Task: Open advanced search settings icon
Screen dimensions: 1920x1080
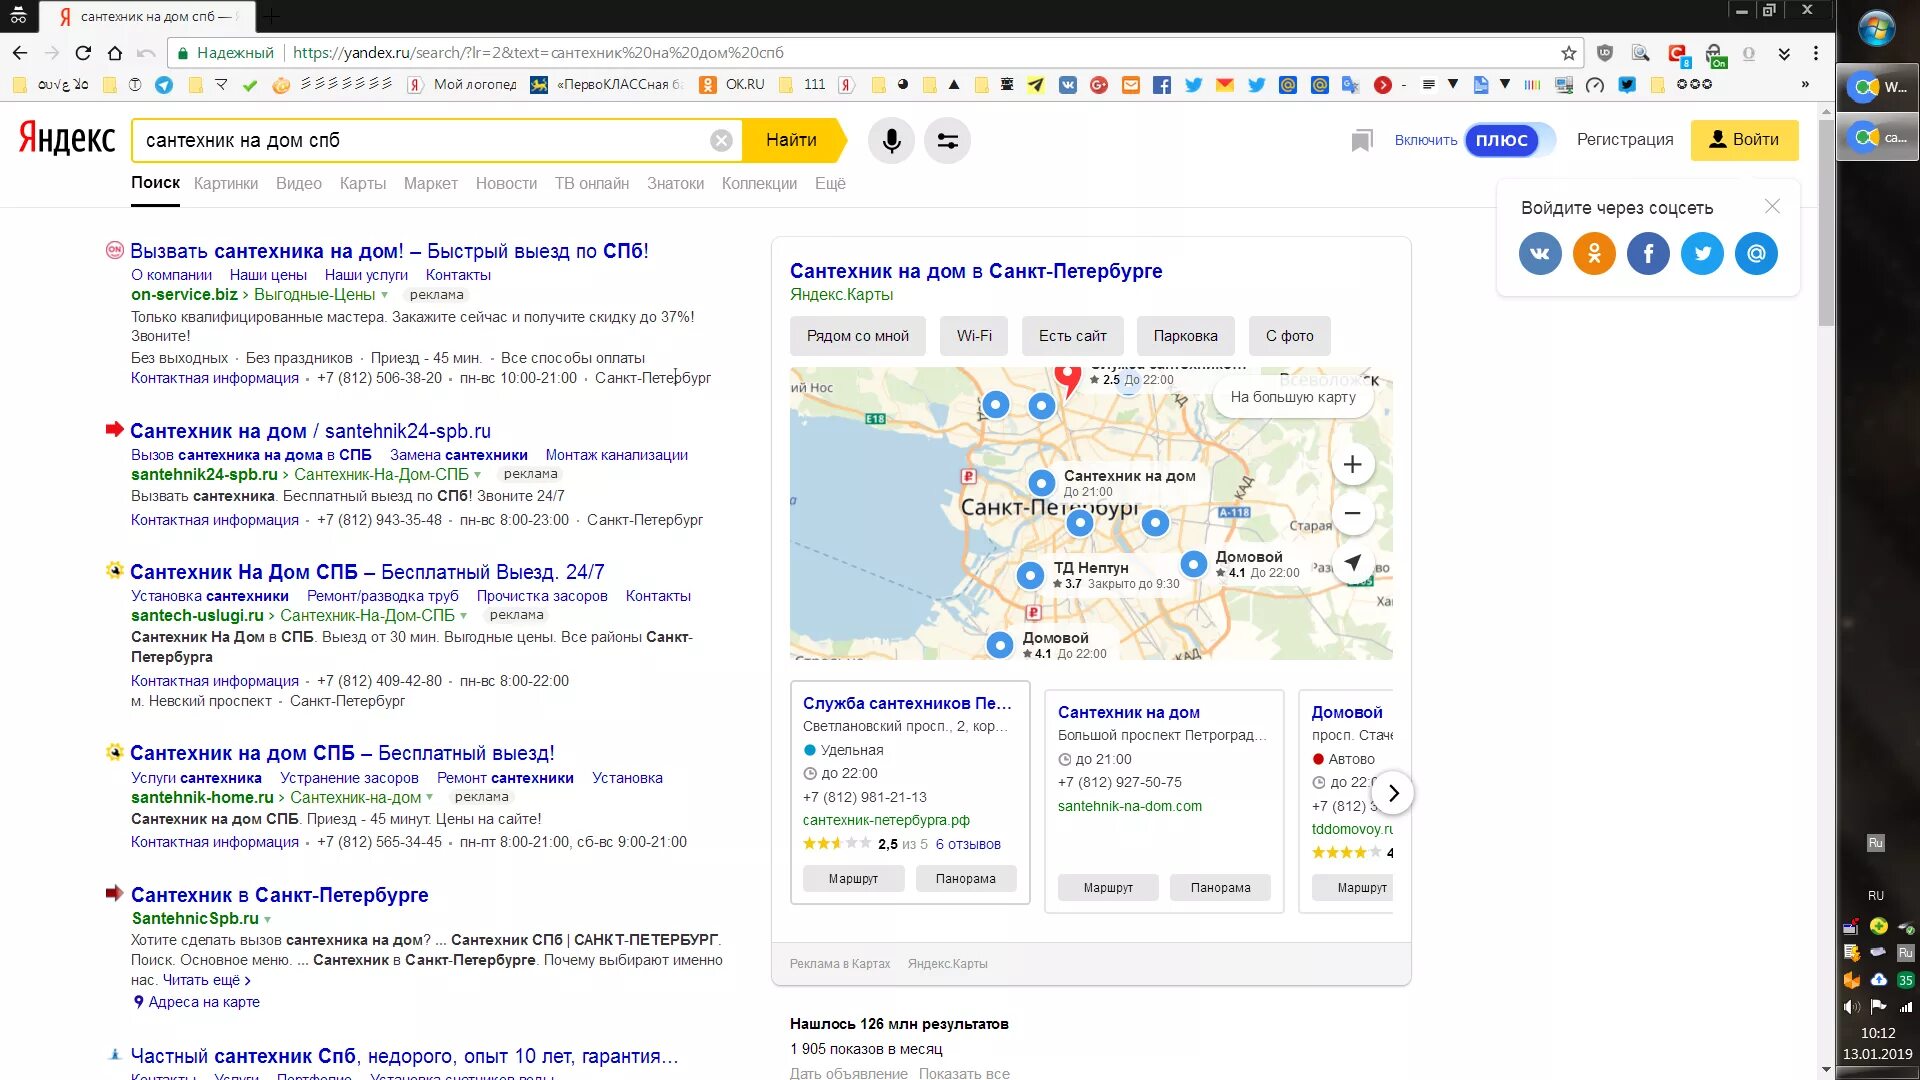Action: pyautogui.click(x=947, y=141)
